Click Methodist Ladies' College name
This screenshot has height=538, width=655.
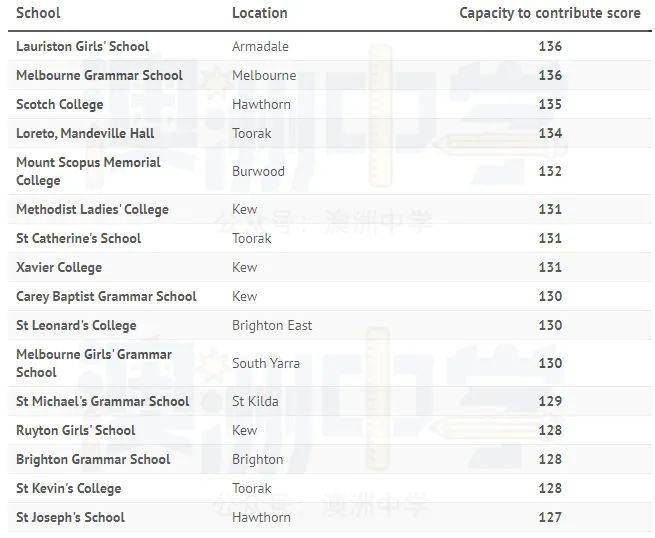[x=92, y=209]
